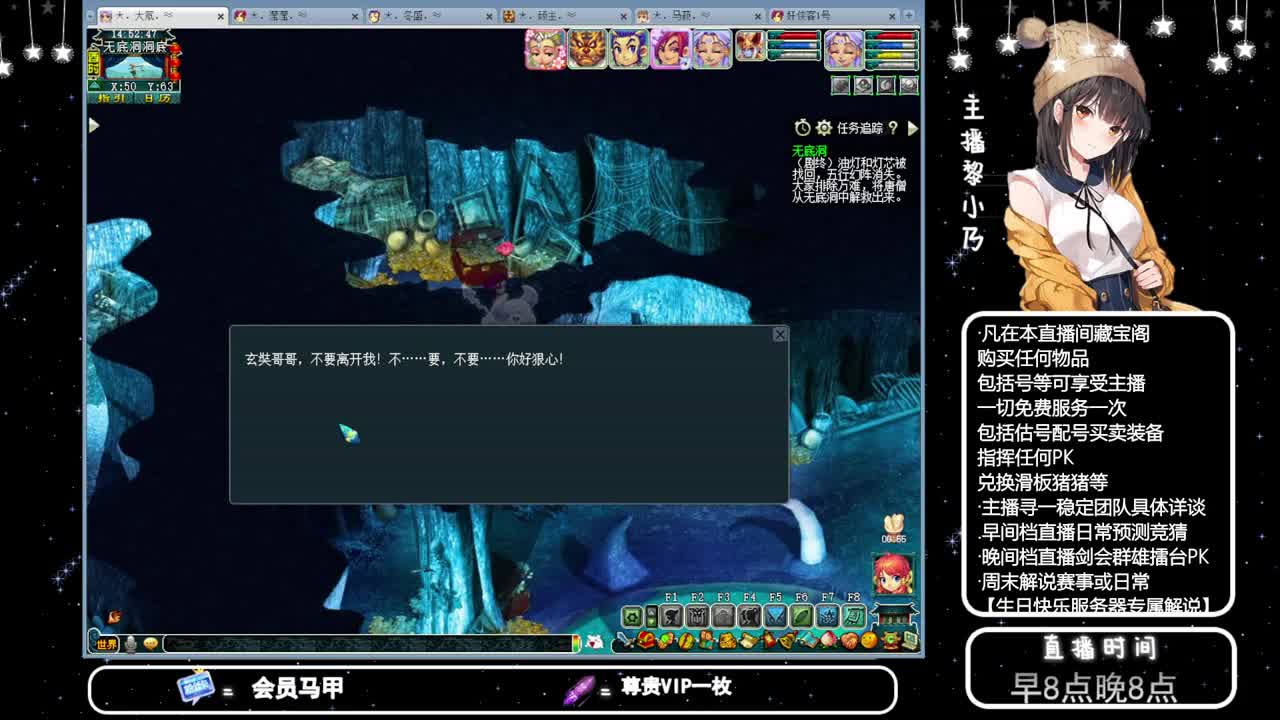Open the chat bubble emoji icon
Screen dimensions: 1280x720
150,645
